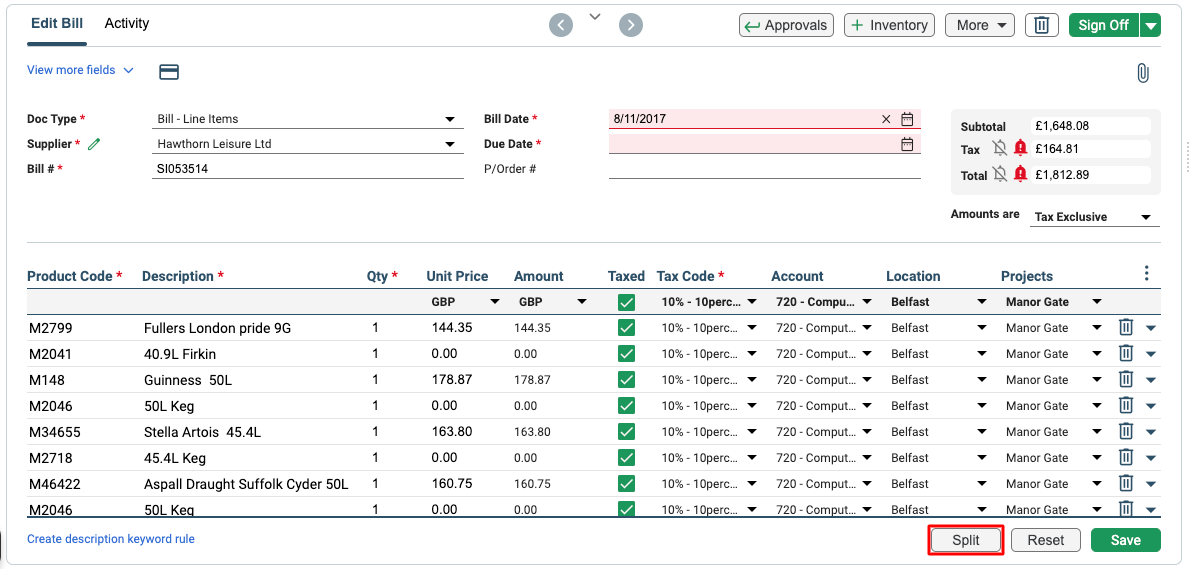Click the Approvals button
The width and height of the screenshot is (1190, 569).
click(786, 25)
